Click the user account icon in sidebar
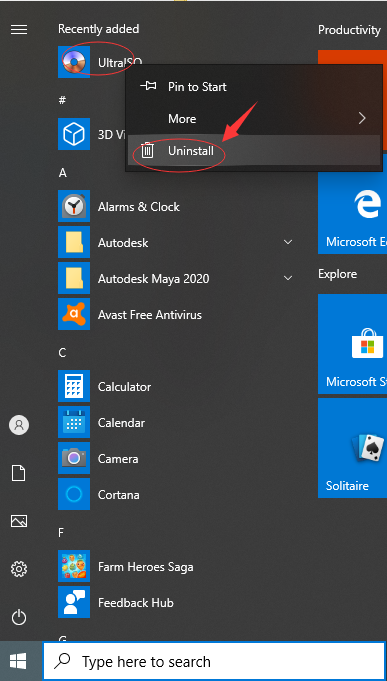Screen dimensions: 387x681 [x=19, y=425]
